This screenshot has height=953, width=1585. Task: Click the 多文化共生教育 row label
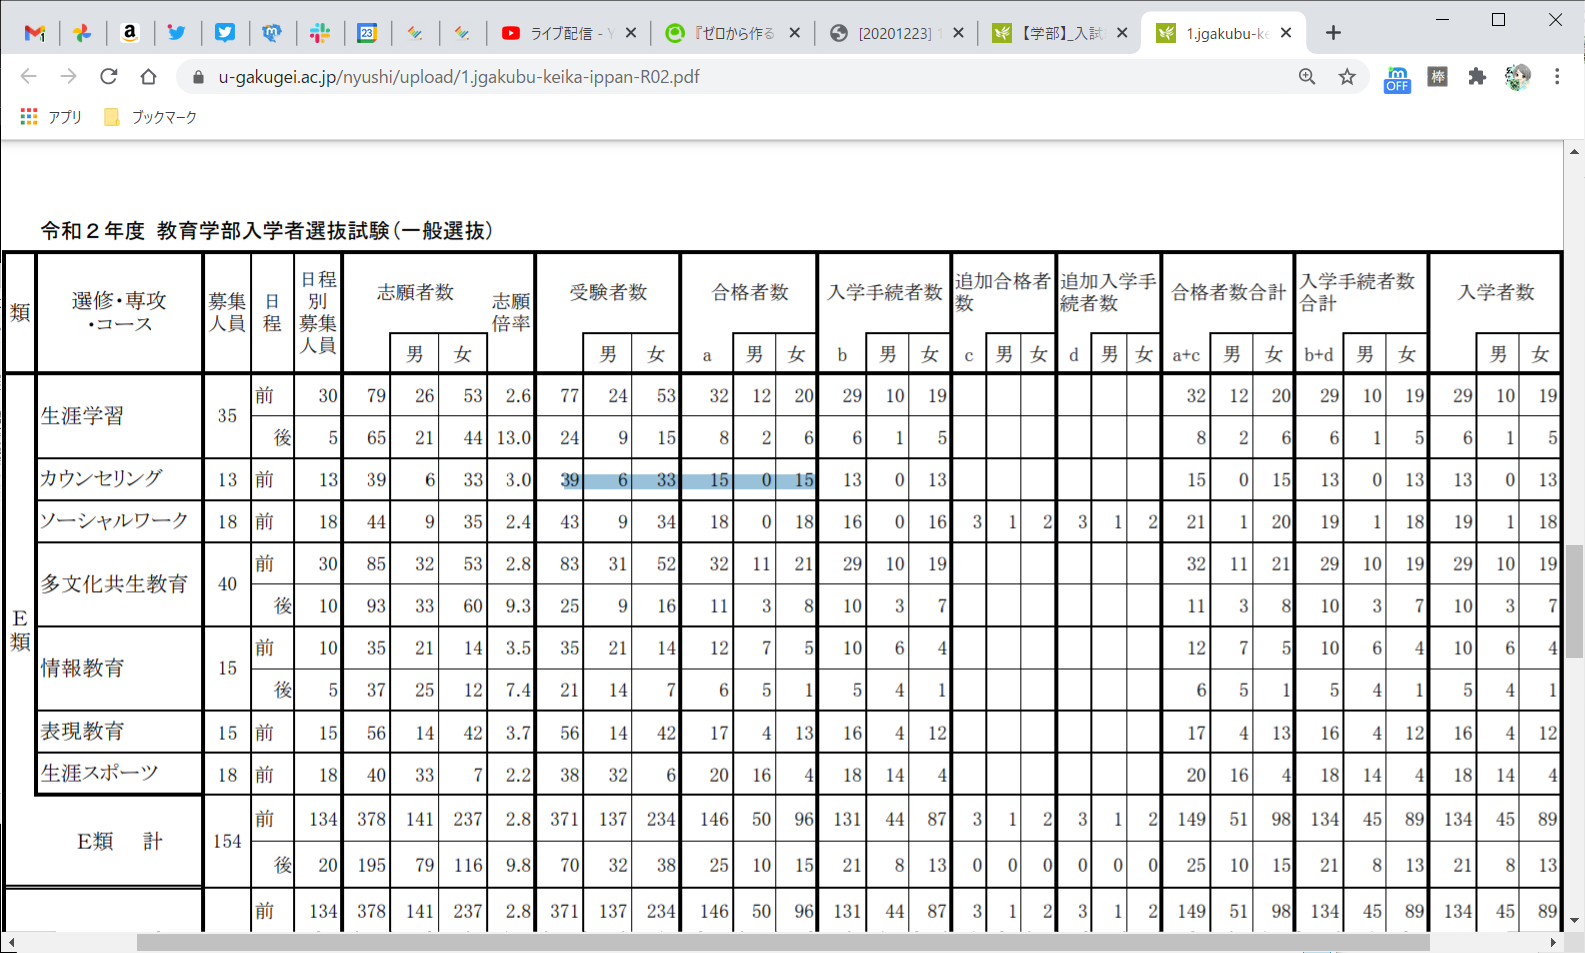(114, 584)
